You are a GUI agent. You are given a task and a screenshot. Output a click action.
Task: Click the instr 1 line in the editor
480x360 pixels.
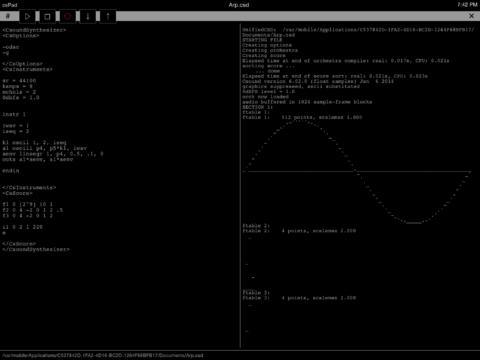pyautogui.click(x=14, y=114)
